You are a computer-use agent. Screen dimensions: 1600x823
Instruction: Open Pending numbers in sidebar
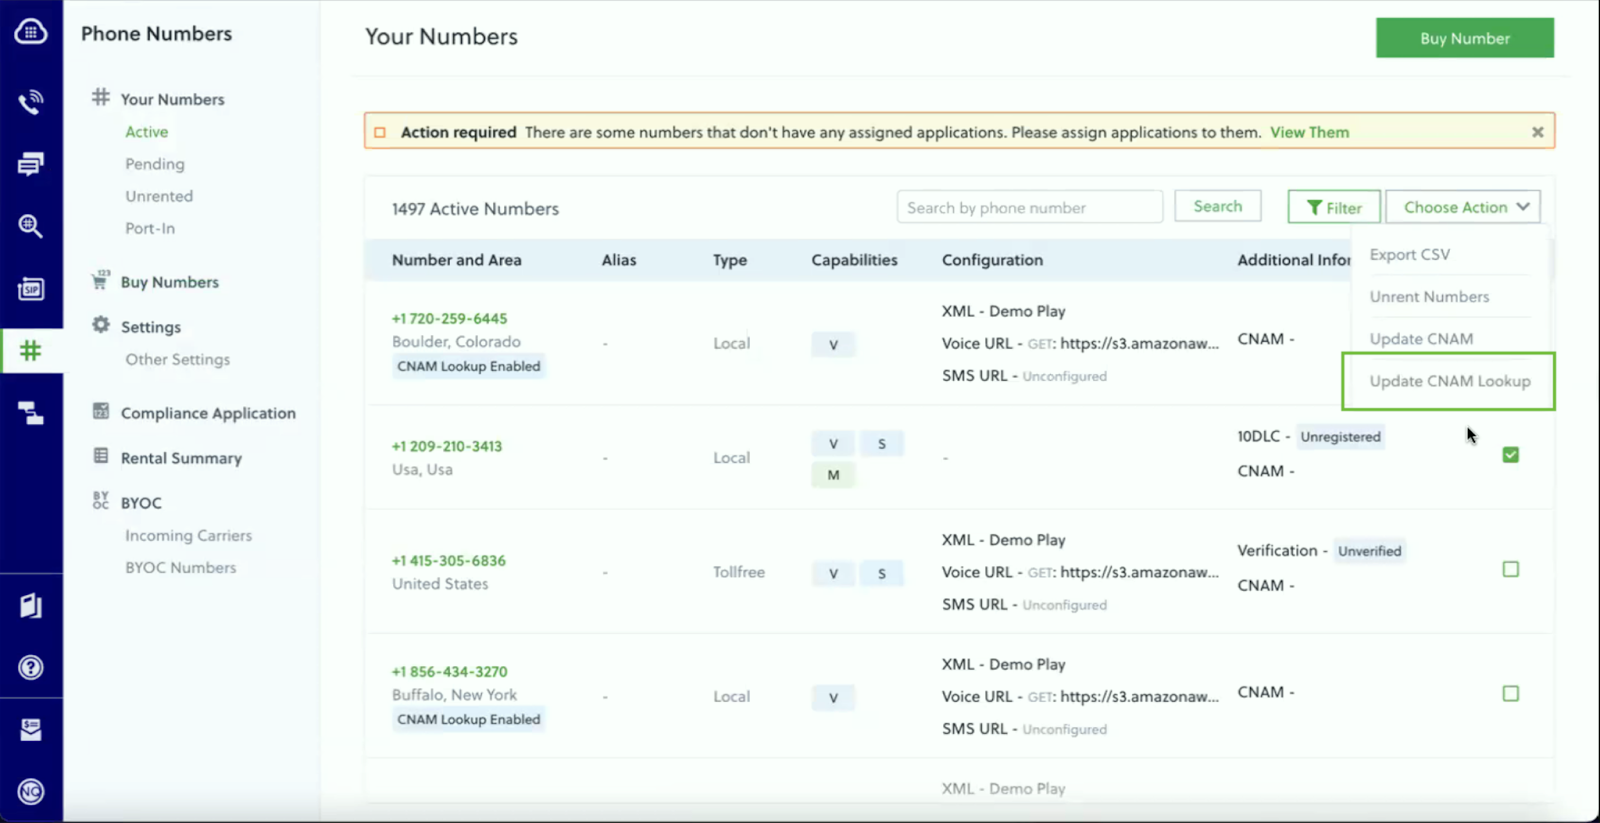click(x=155, y=164)
